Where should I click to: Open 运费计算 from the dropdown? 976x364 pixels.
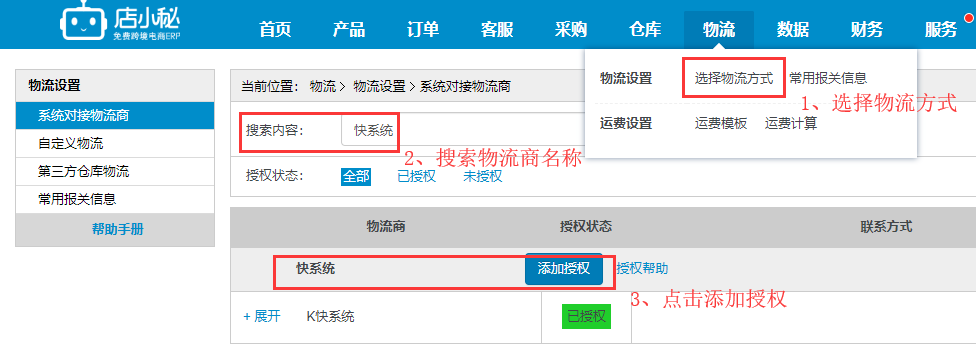(x=791, y=123)
